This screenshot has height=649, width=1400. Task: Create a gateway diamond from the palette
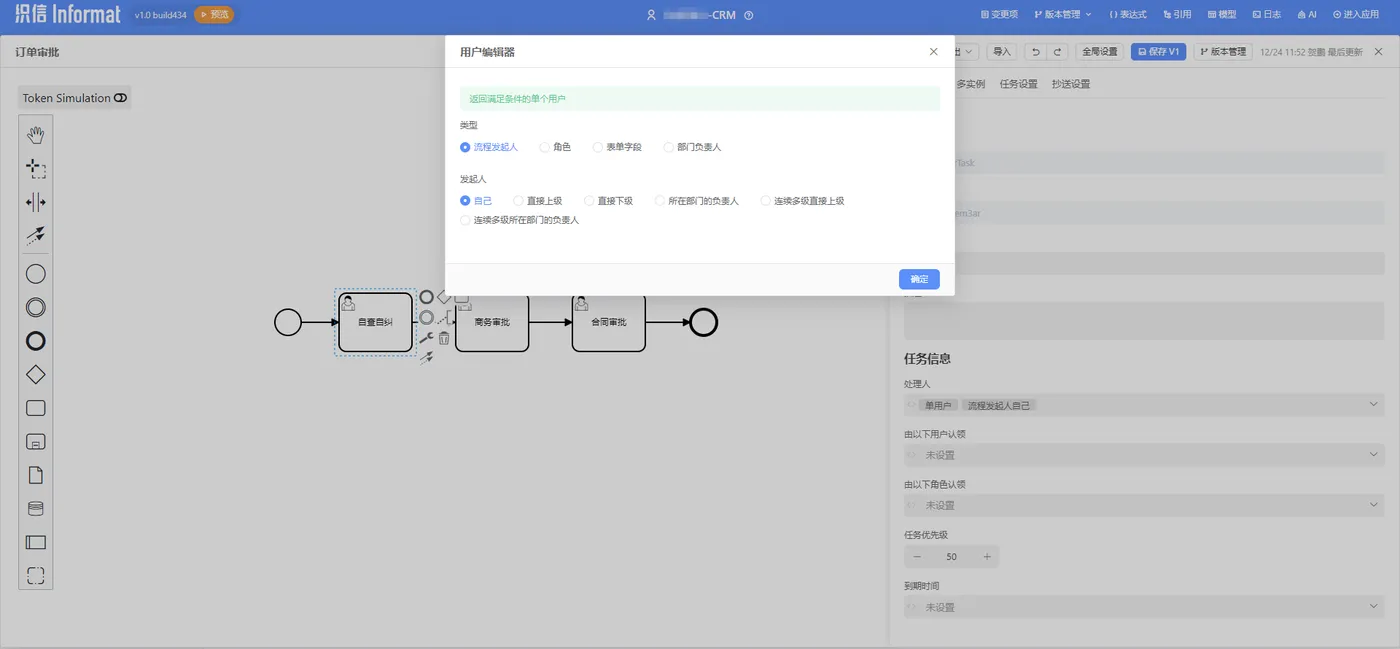click(x=36, y=375)
